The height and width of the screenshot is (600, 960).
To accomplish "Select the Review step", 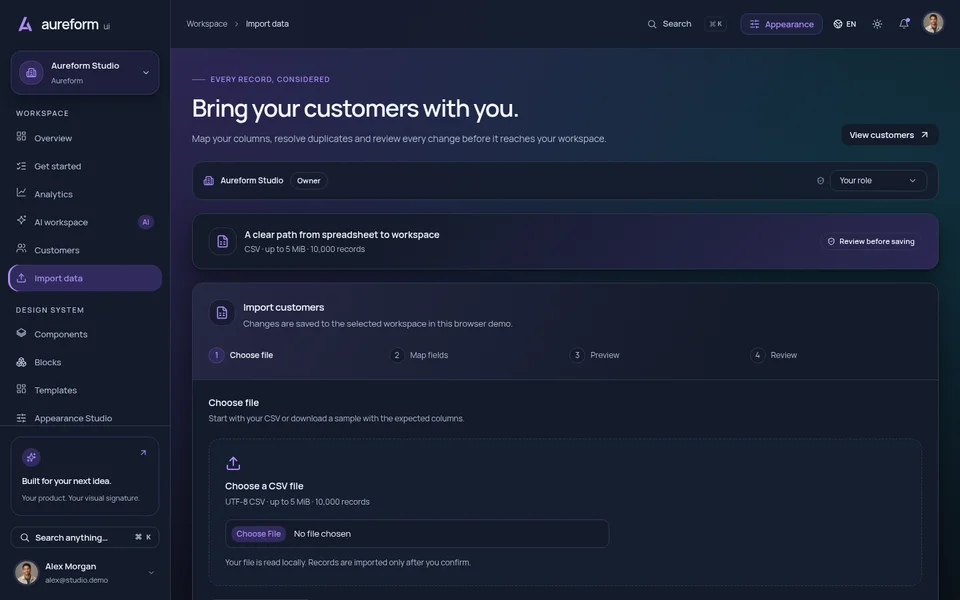I will (774, 355).
